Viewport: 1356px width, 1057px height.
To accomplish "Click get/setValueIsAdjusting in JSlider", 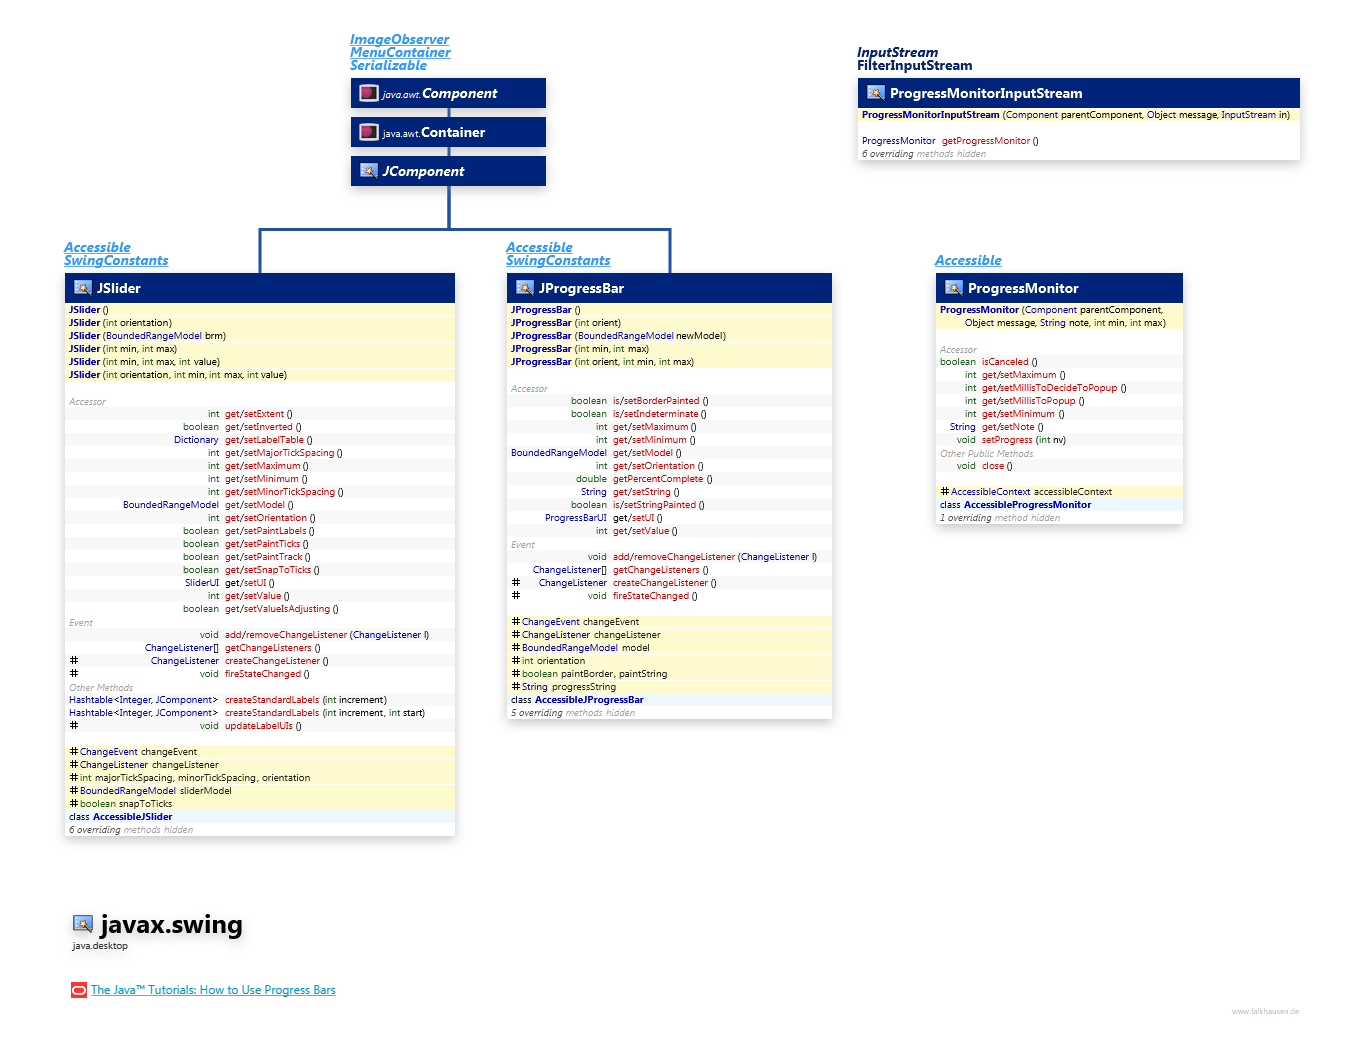I will 278,609.
